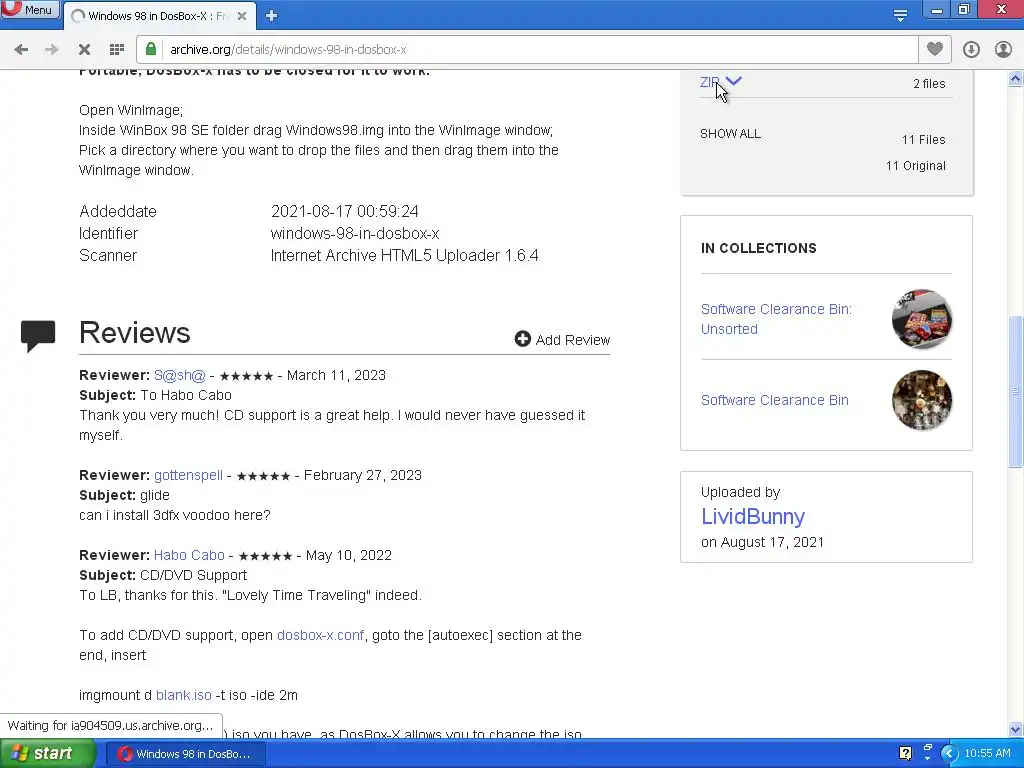1024x768 pixels.
Task: Open Software Clearance Bin: Unsorted collection
Action: tap(776, 319)
